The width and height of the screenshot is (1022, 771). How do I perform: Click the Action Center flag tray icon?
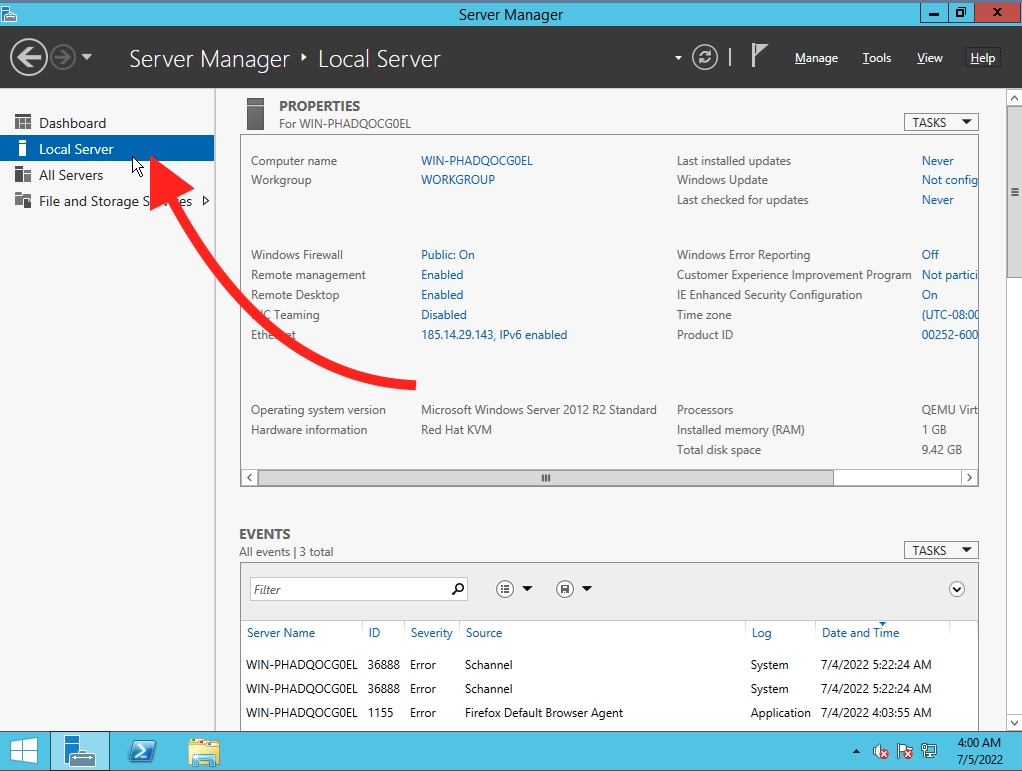[905, 751]
